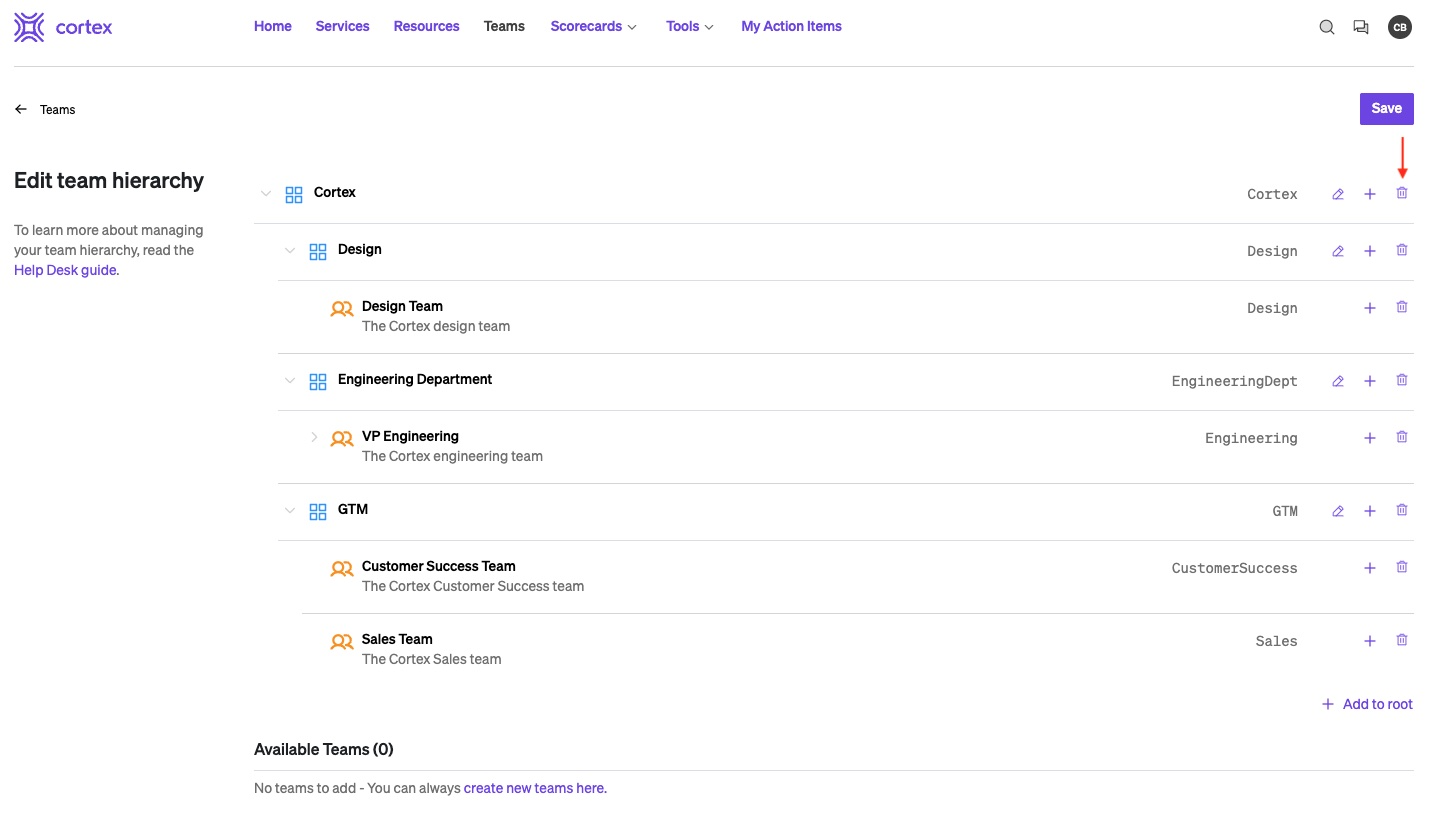Open the Help Desk guide link
1437x826 pixels.
coord(65,270)
